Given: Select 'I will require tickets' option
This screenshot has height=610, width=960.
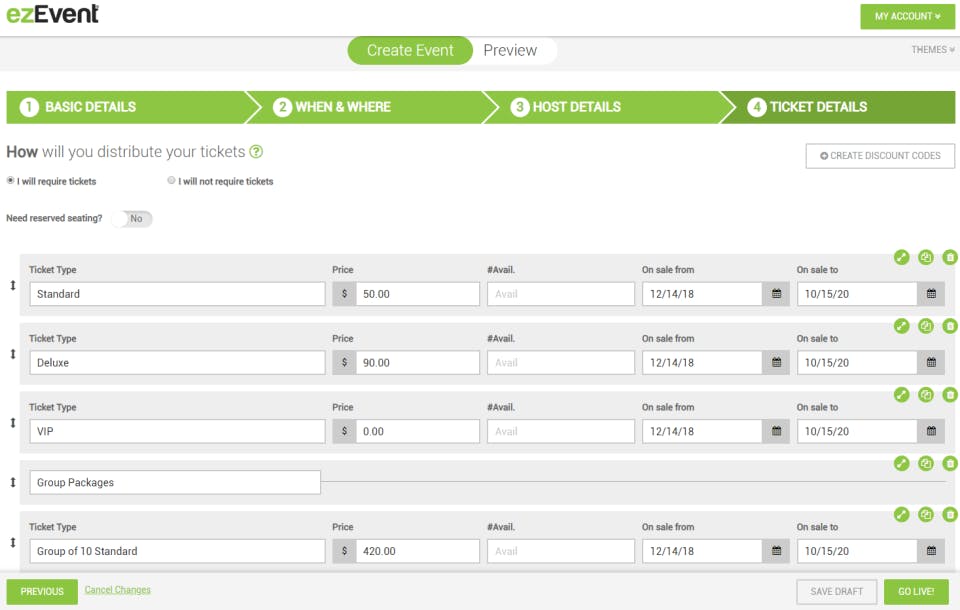Looking at the screenshot, I should click(10, 181).
